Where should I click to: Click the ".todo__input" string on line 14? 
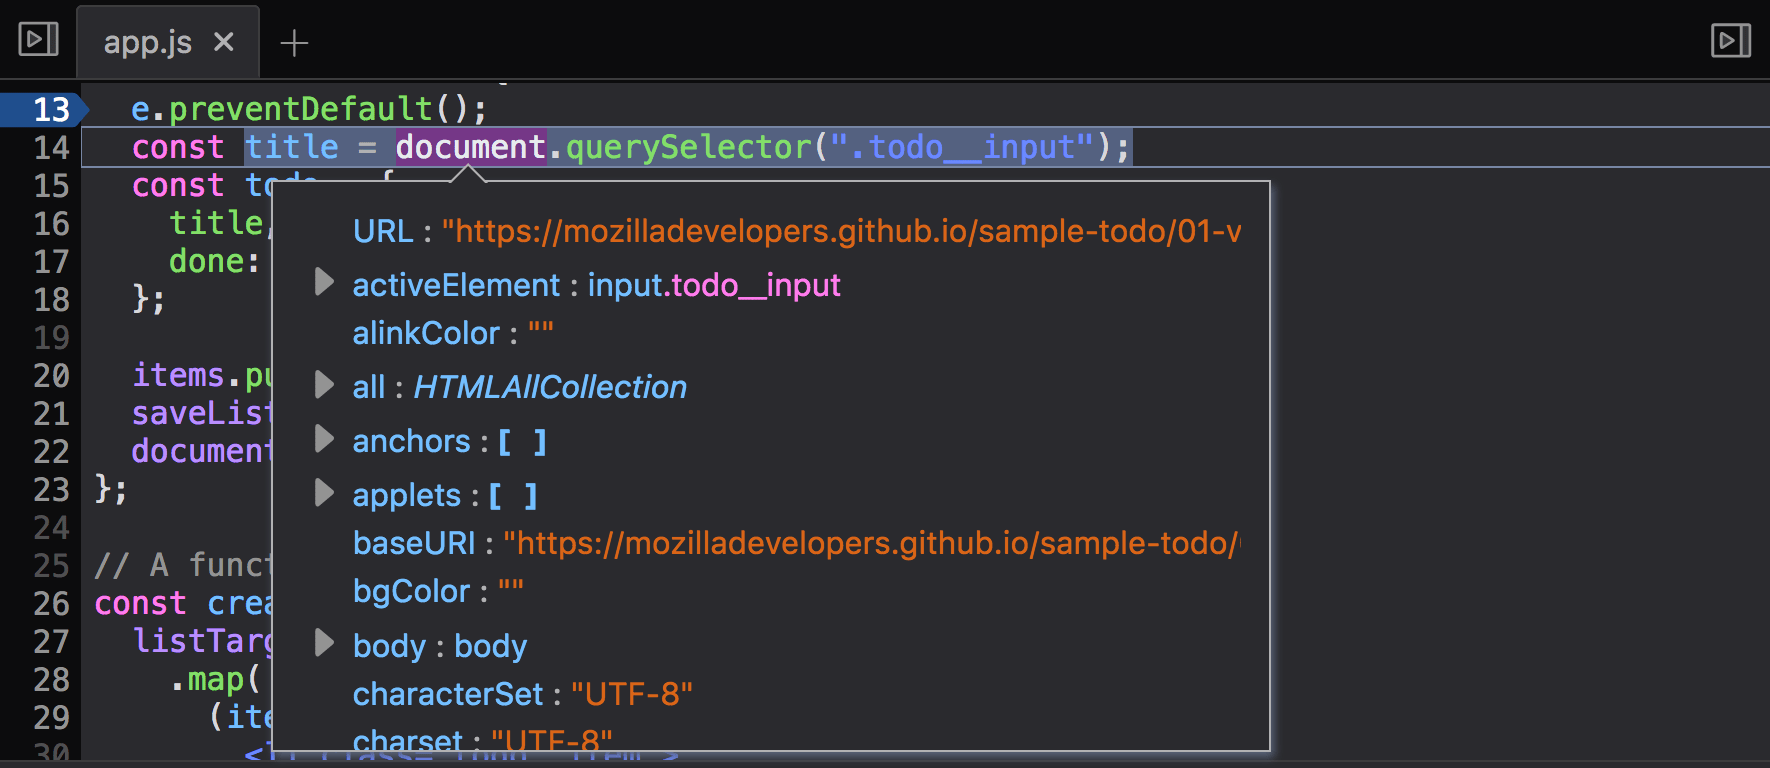(x=962, y=147)
